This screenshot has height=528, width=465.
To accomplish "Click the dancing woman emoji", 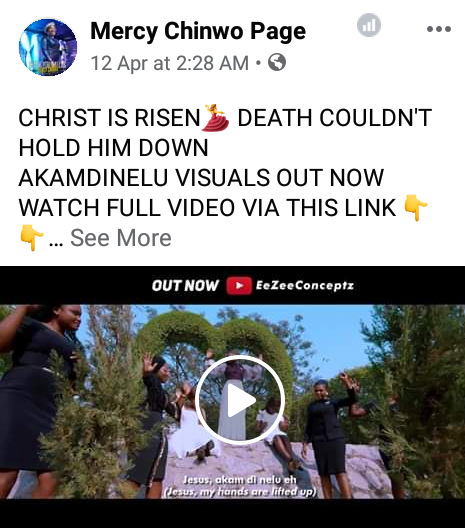I will click(x=215, y=118).
